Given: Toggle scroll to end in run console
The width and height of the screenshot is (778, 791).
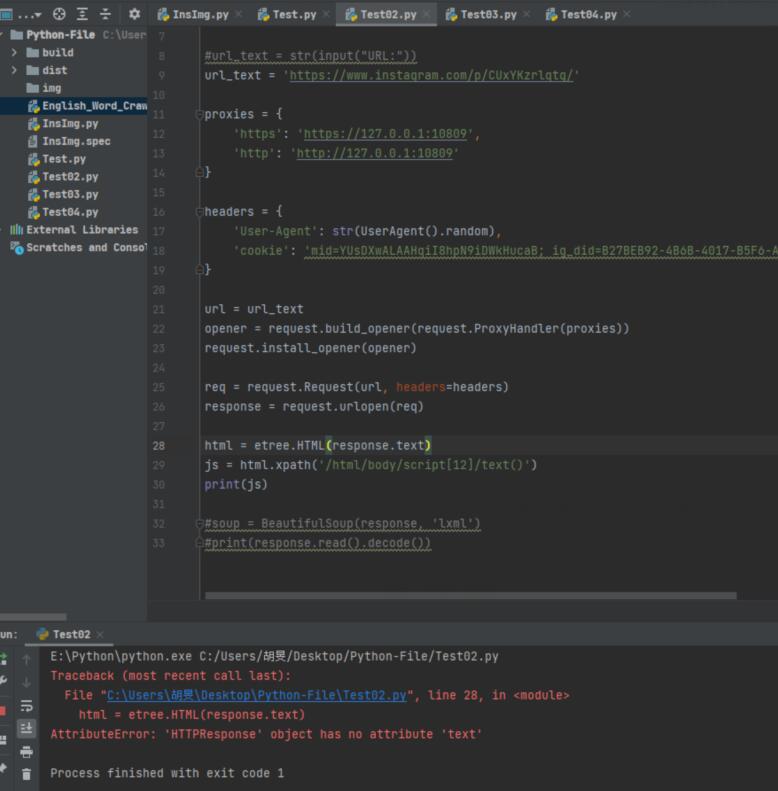Looking at the screenshot, I should coord(27,728).
